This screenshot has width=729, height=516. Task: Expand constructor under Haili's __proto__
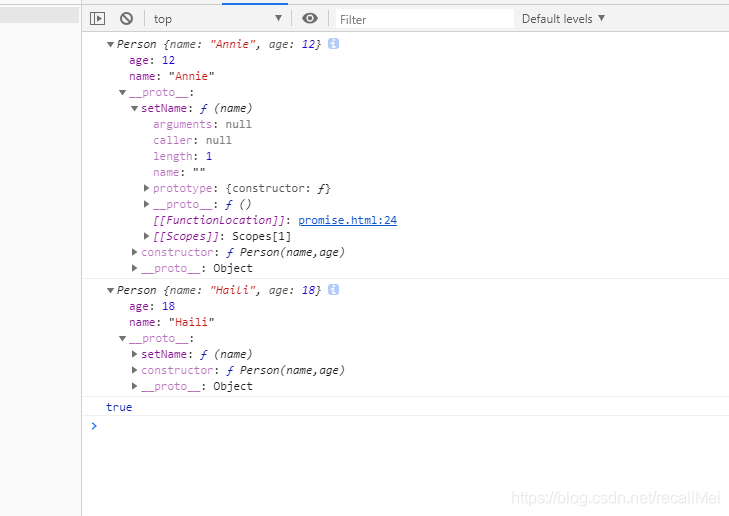(x=134, y=370)
